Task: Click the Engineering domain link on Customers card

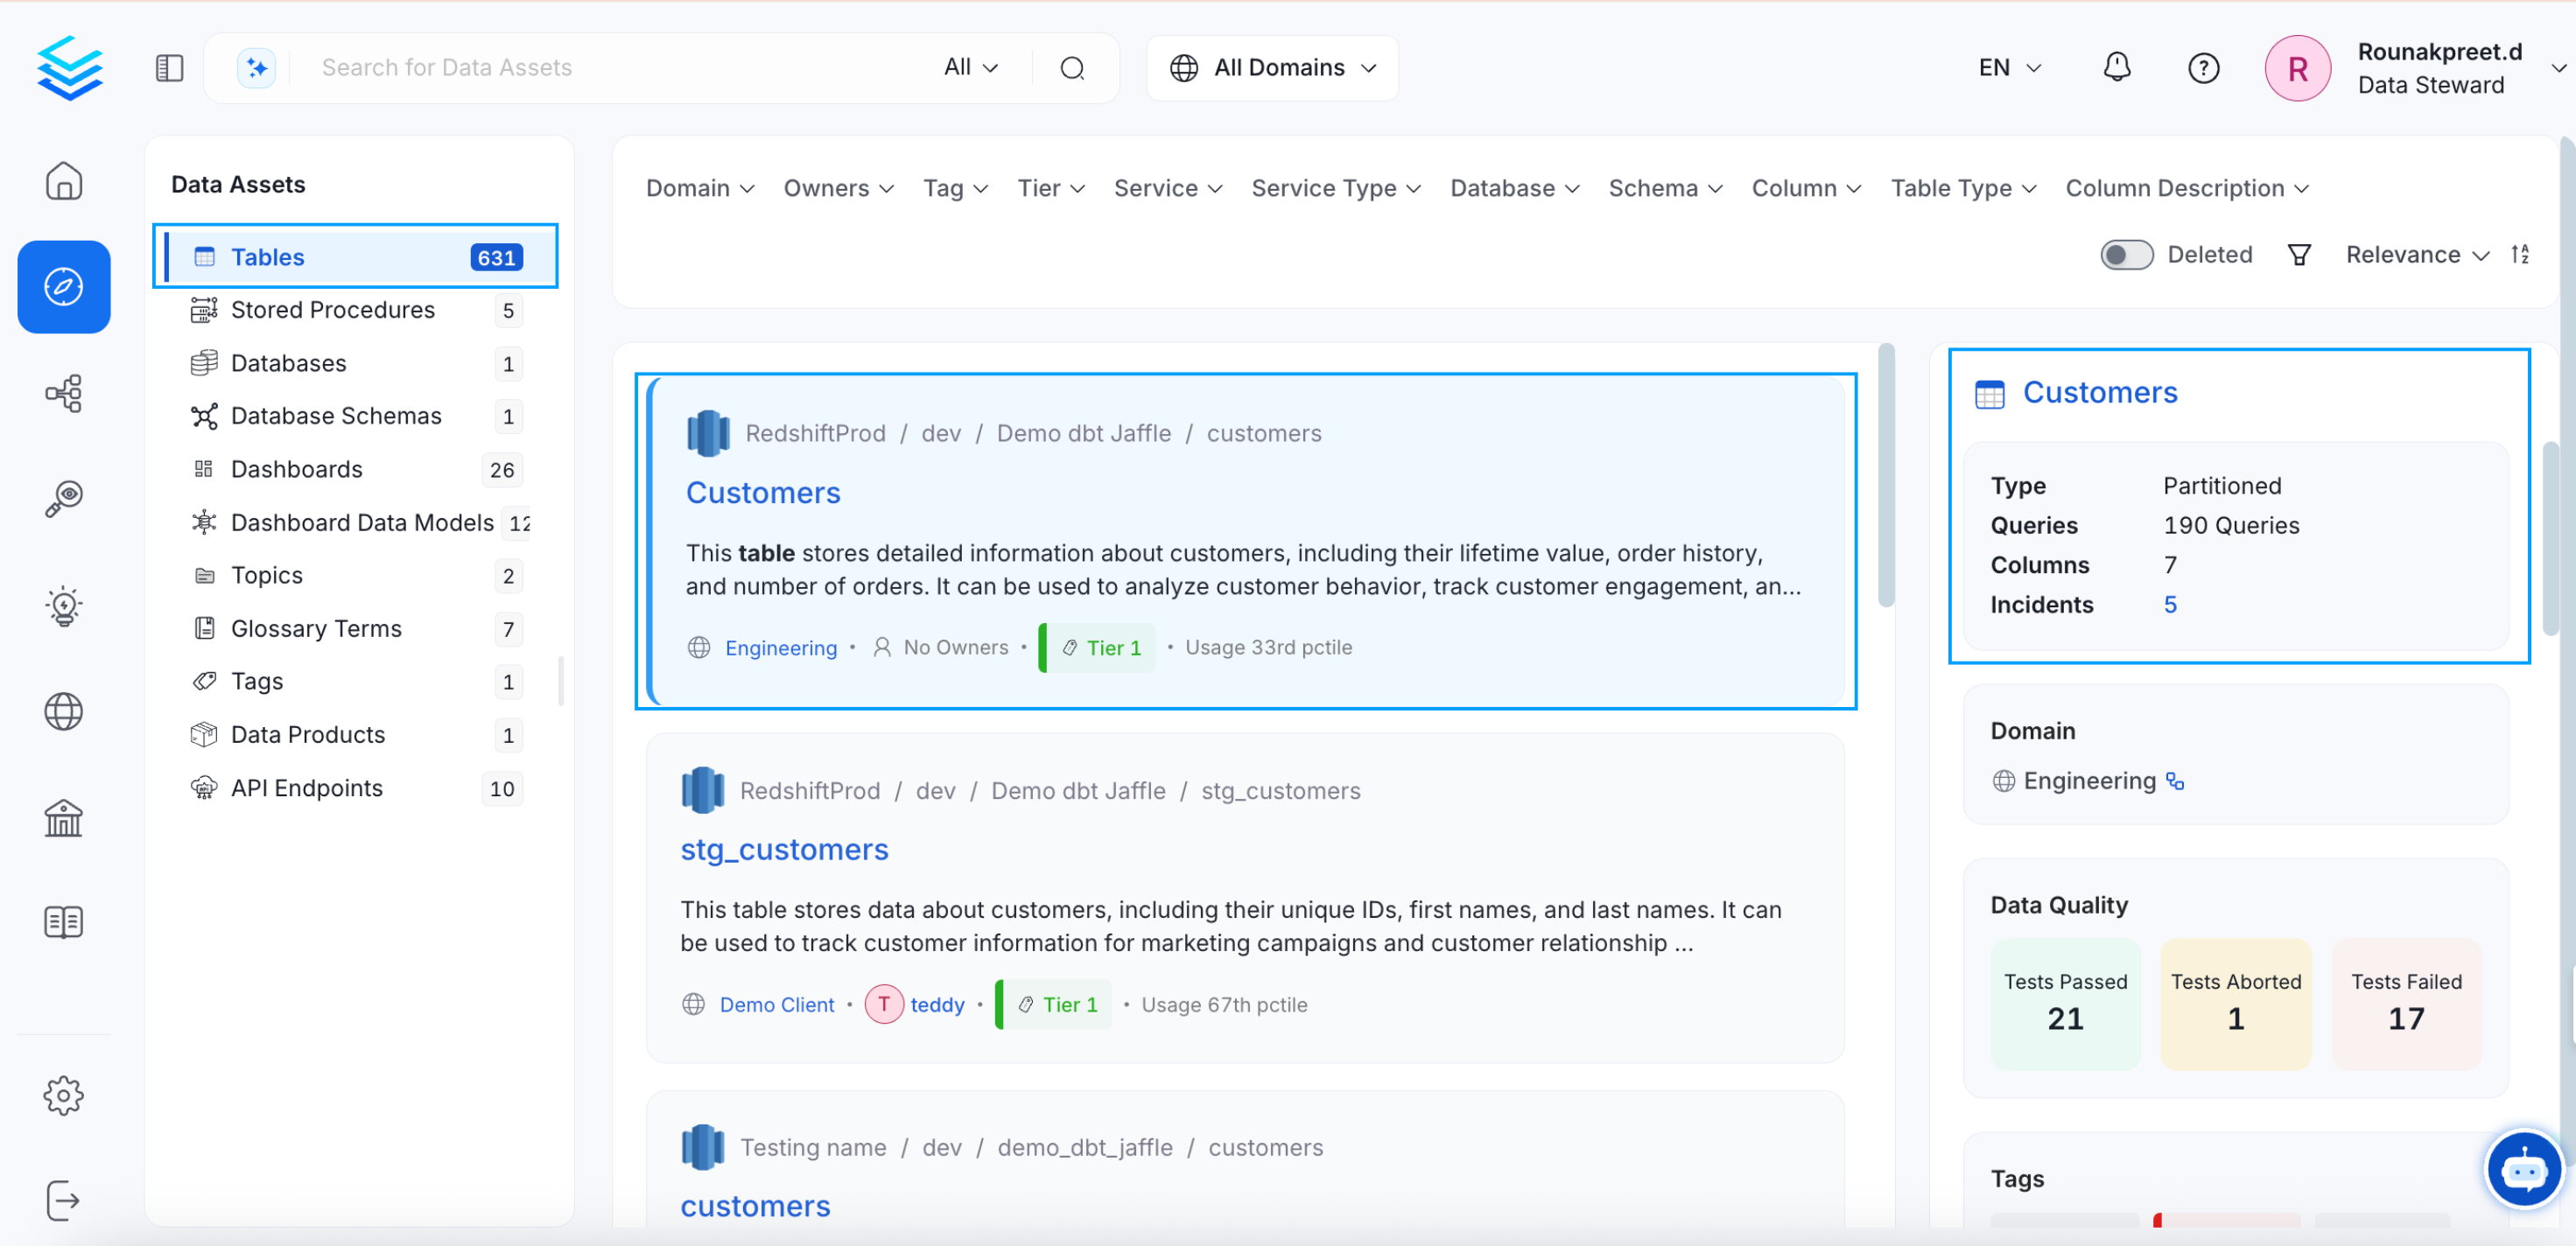Action: click(780, 648)
